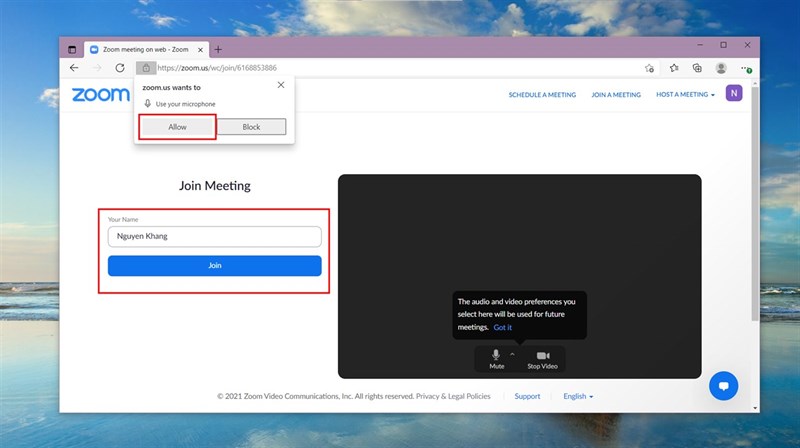Click Got it in the tooltip
800x448 pixels.
pyautogui.click(x=503, y=328)
